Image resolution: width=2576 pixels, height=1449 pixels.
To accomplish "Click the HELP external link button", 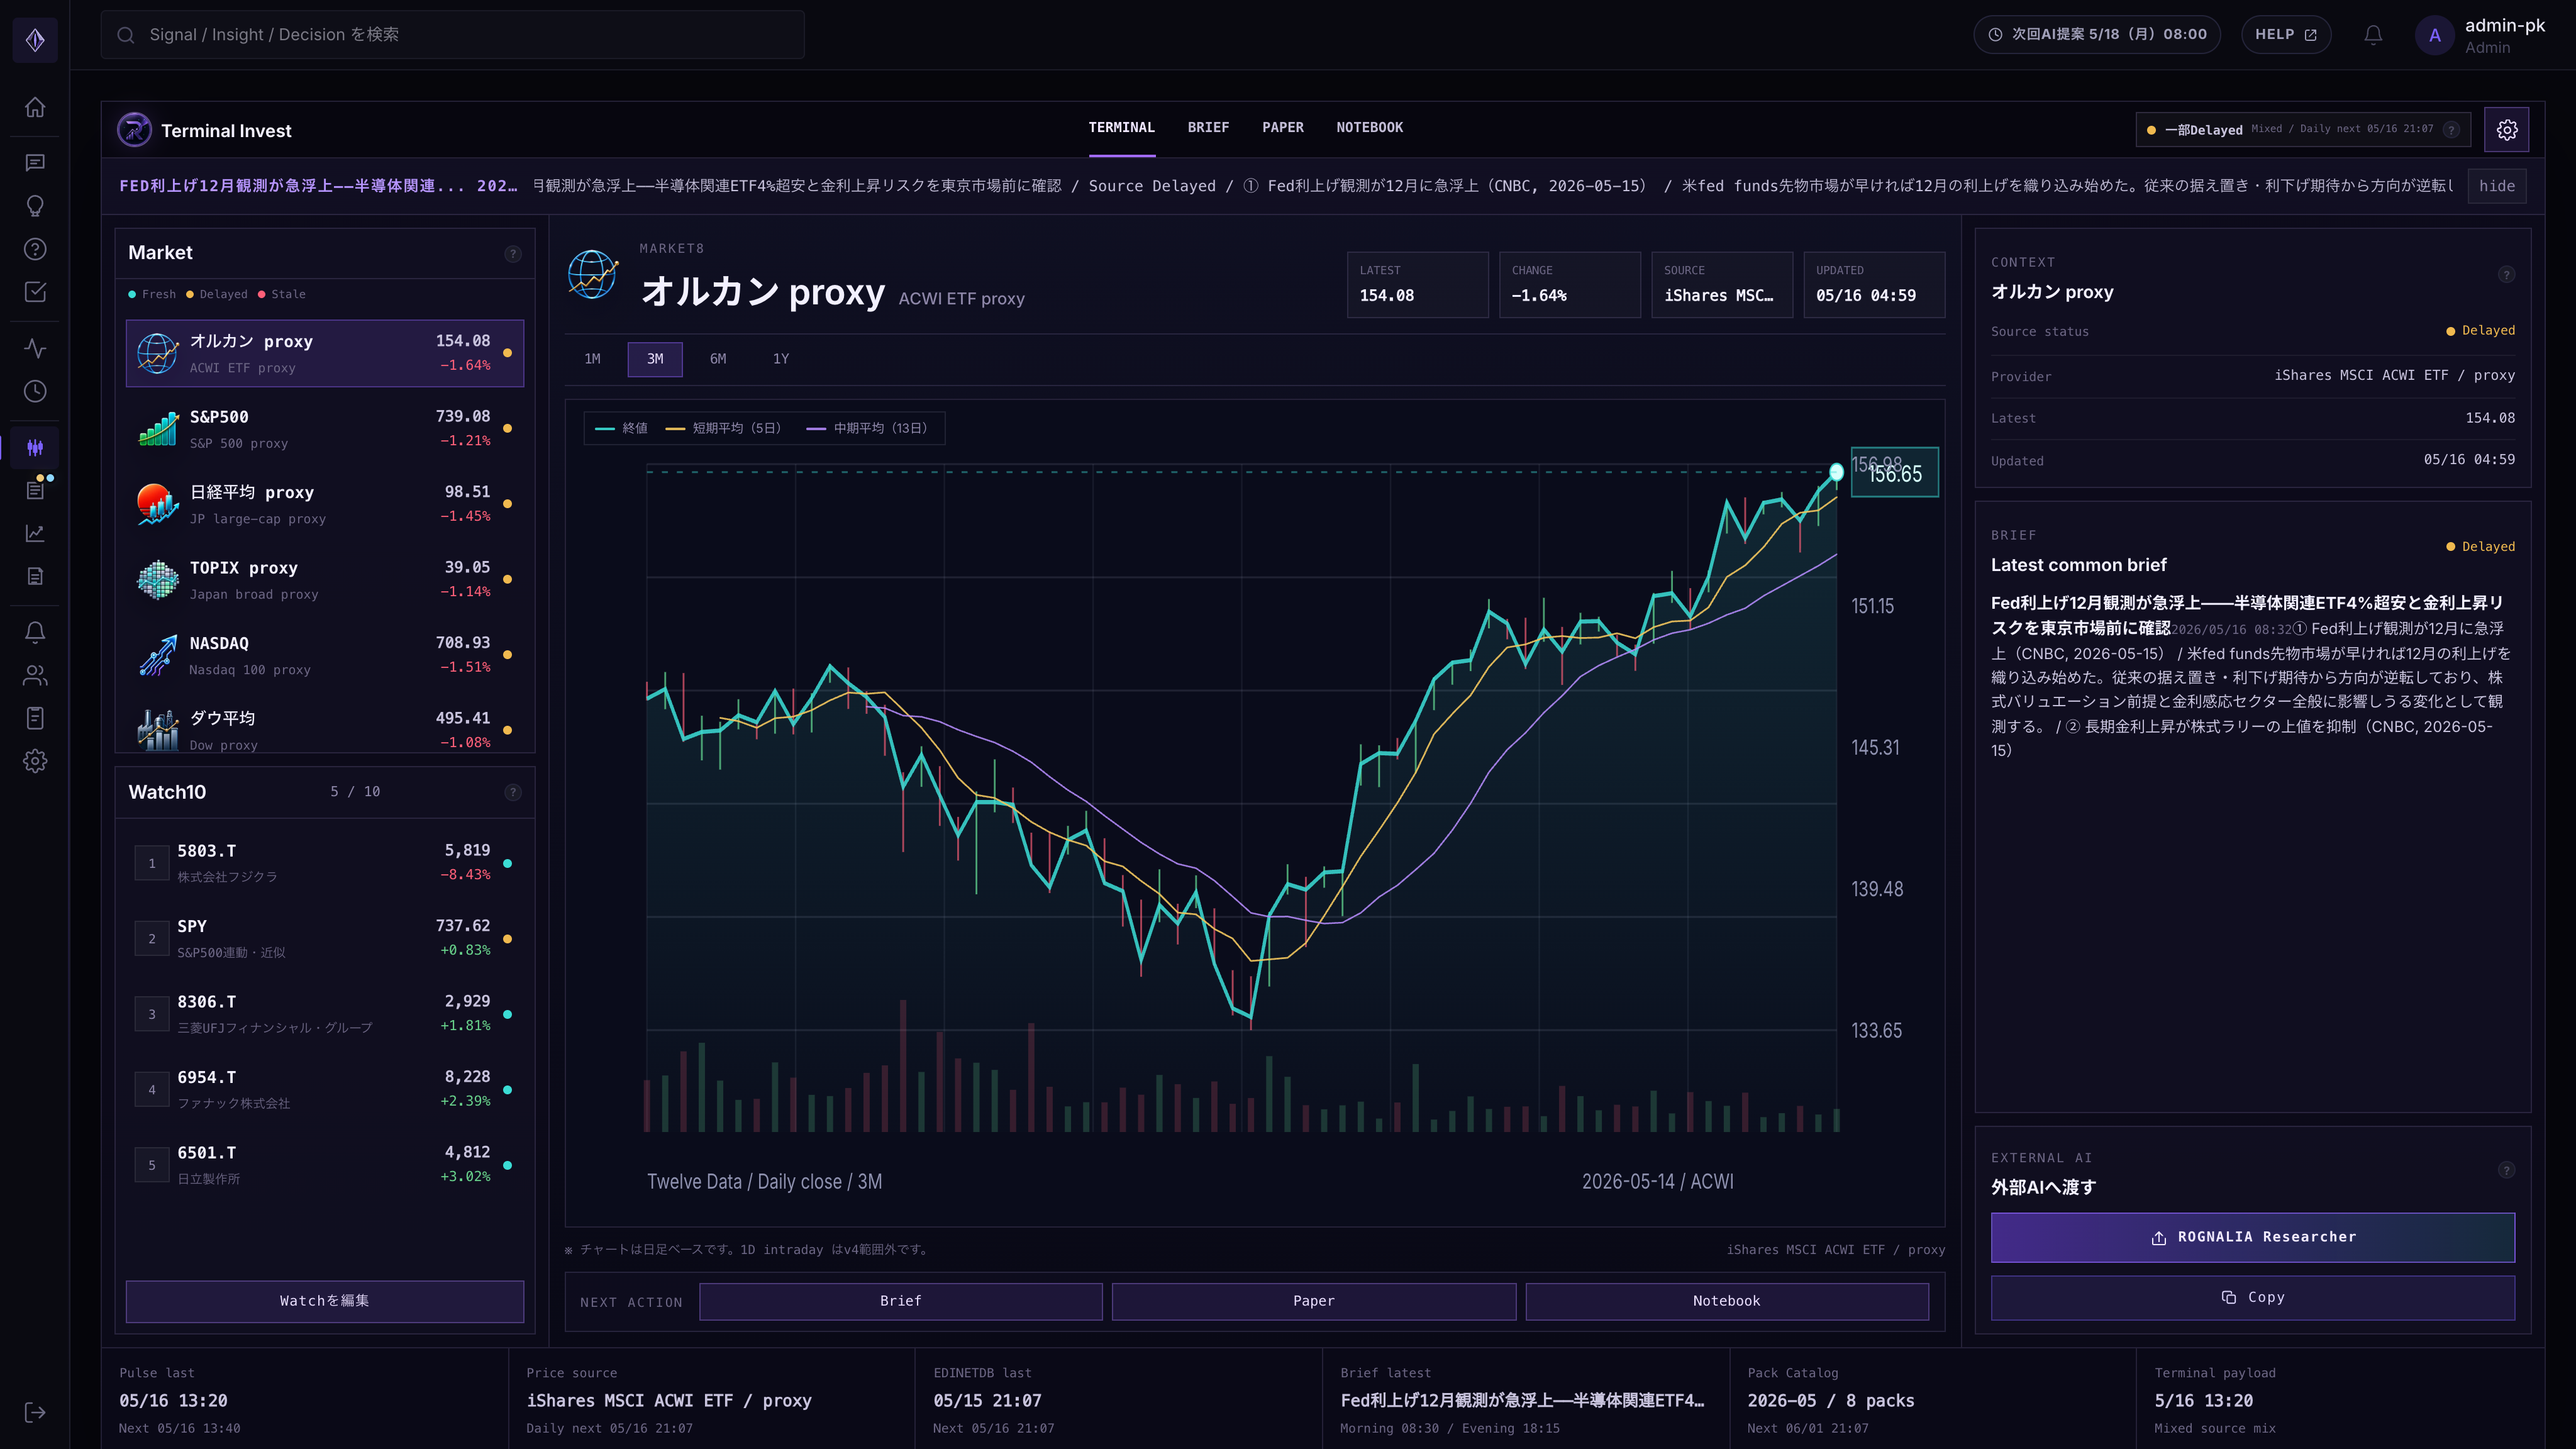I will tap(2286, 35).
